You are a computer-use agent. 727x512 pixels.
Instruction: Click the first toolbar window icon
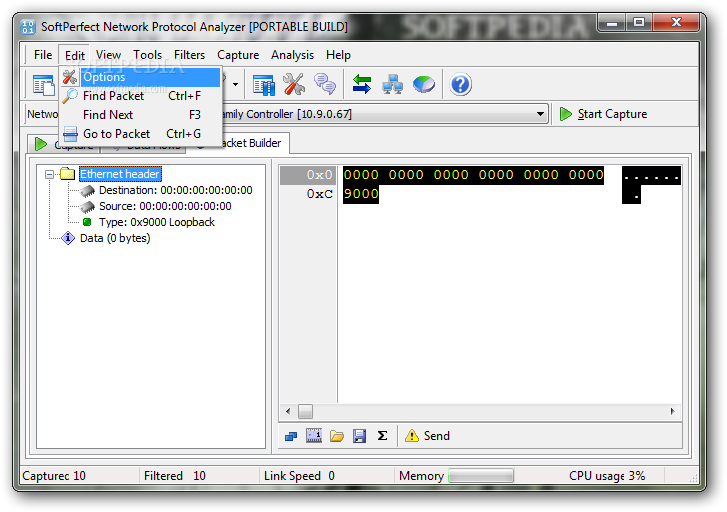point(44,85)
